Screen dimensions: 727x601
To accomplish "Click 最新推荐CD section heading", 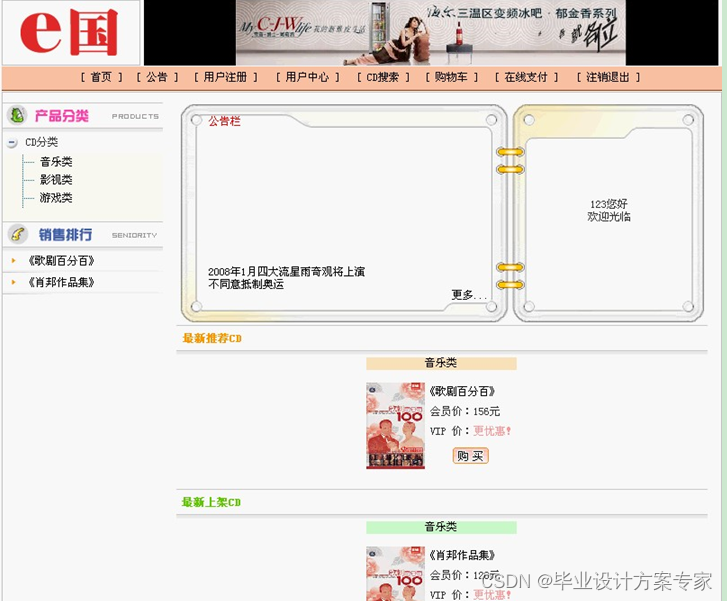I will (x=212, y=339).
